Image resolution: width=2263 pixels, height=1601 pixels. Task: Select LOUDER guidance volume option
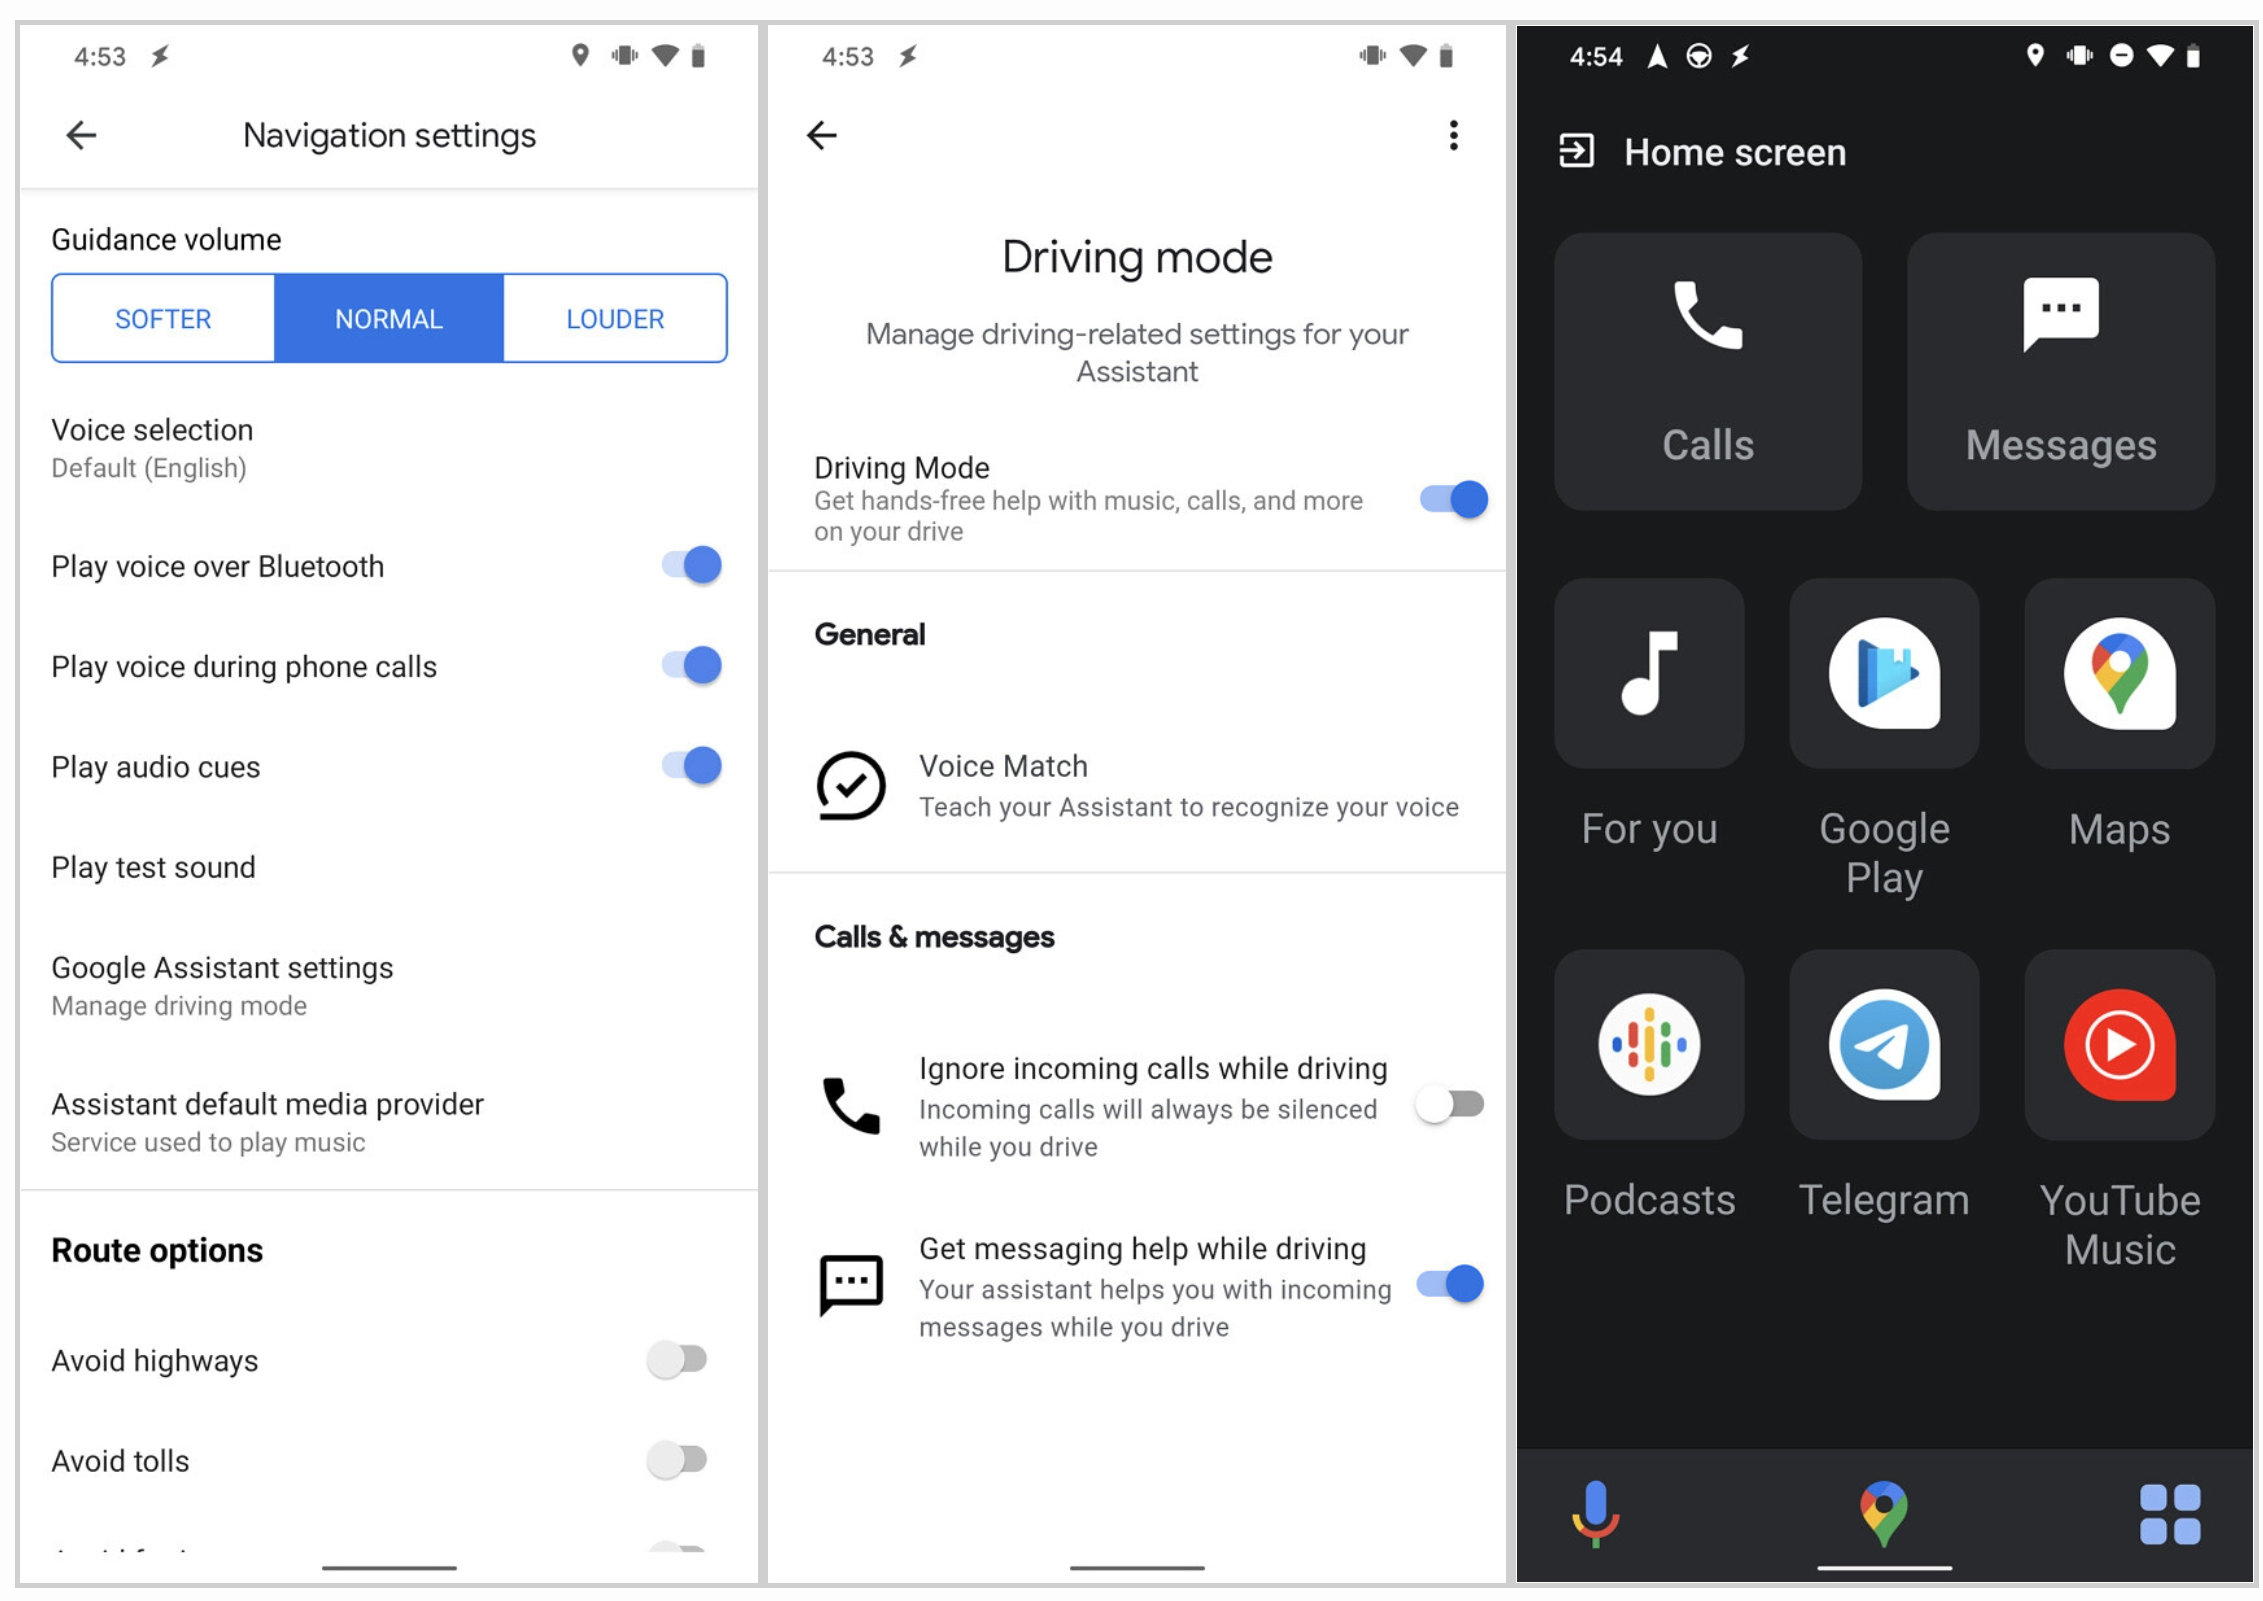(612, 317)
